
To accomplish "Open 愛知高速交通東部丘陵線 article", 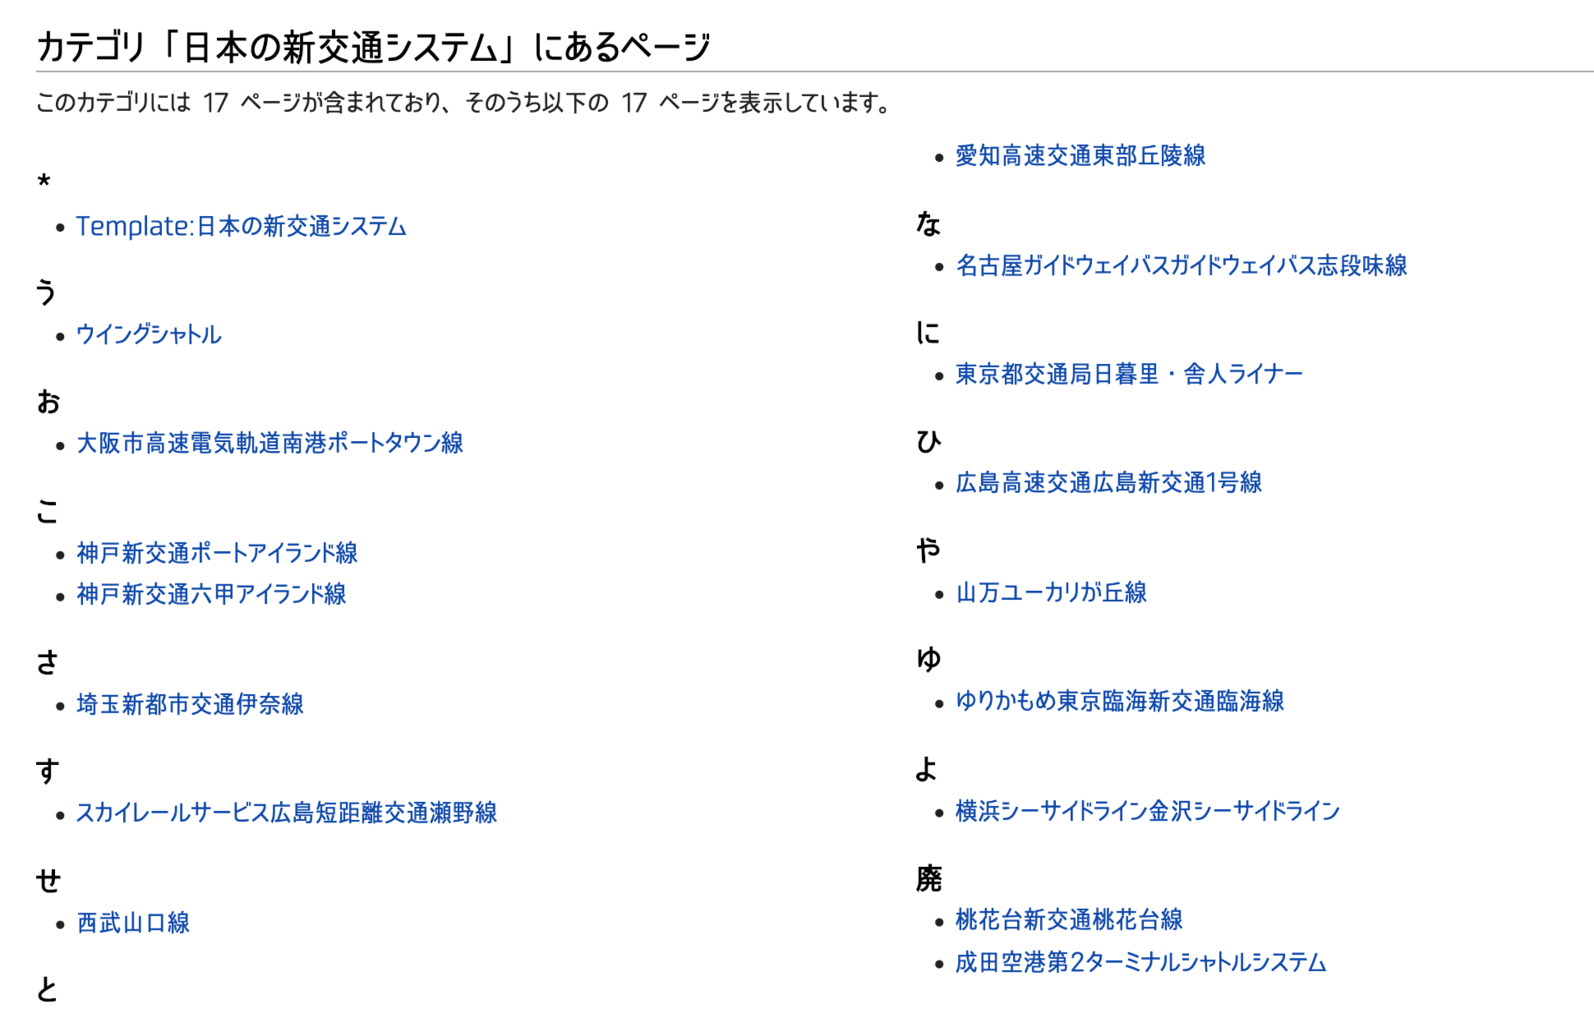I will coord(1080,156).
